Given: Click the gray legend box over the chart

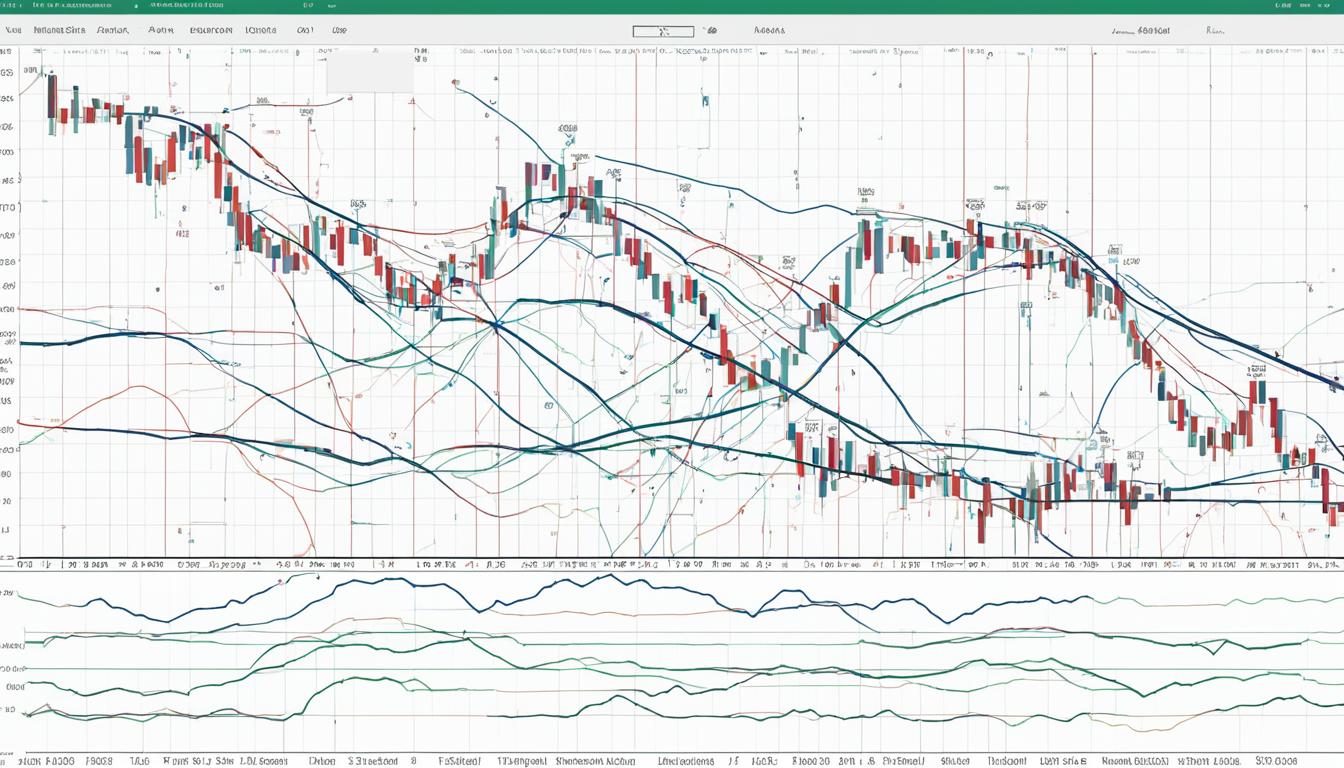Looking at the screenshot, I should tap(370, 70).
